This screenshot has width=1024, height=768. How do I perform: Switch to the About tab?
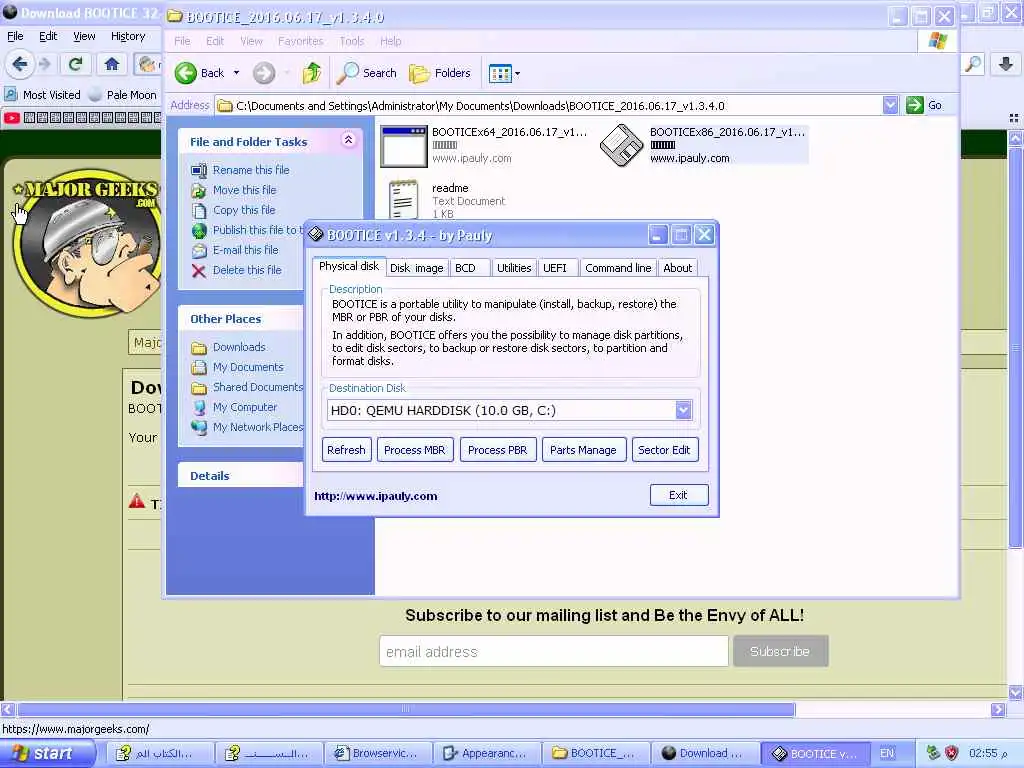(677, 268)
